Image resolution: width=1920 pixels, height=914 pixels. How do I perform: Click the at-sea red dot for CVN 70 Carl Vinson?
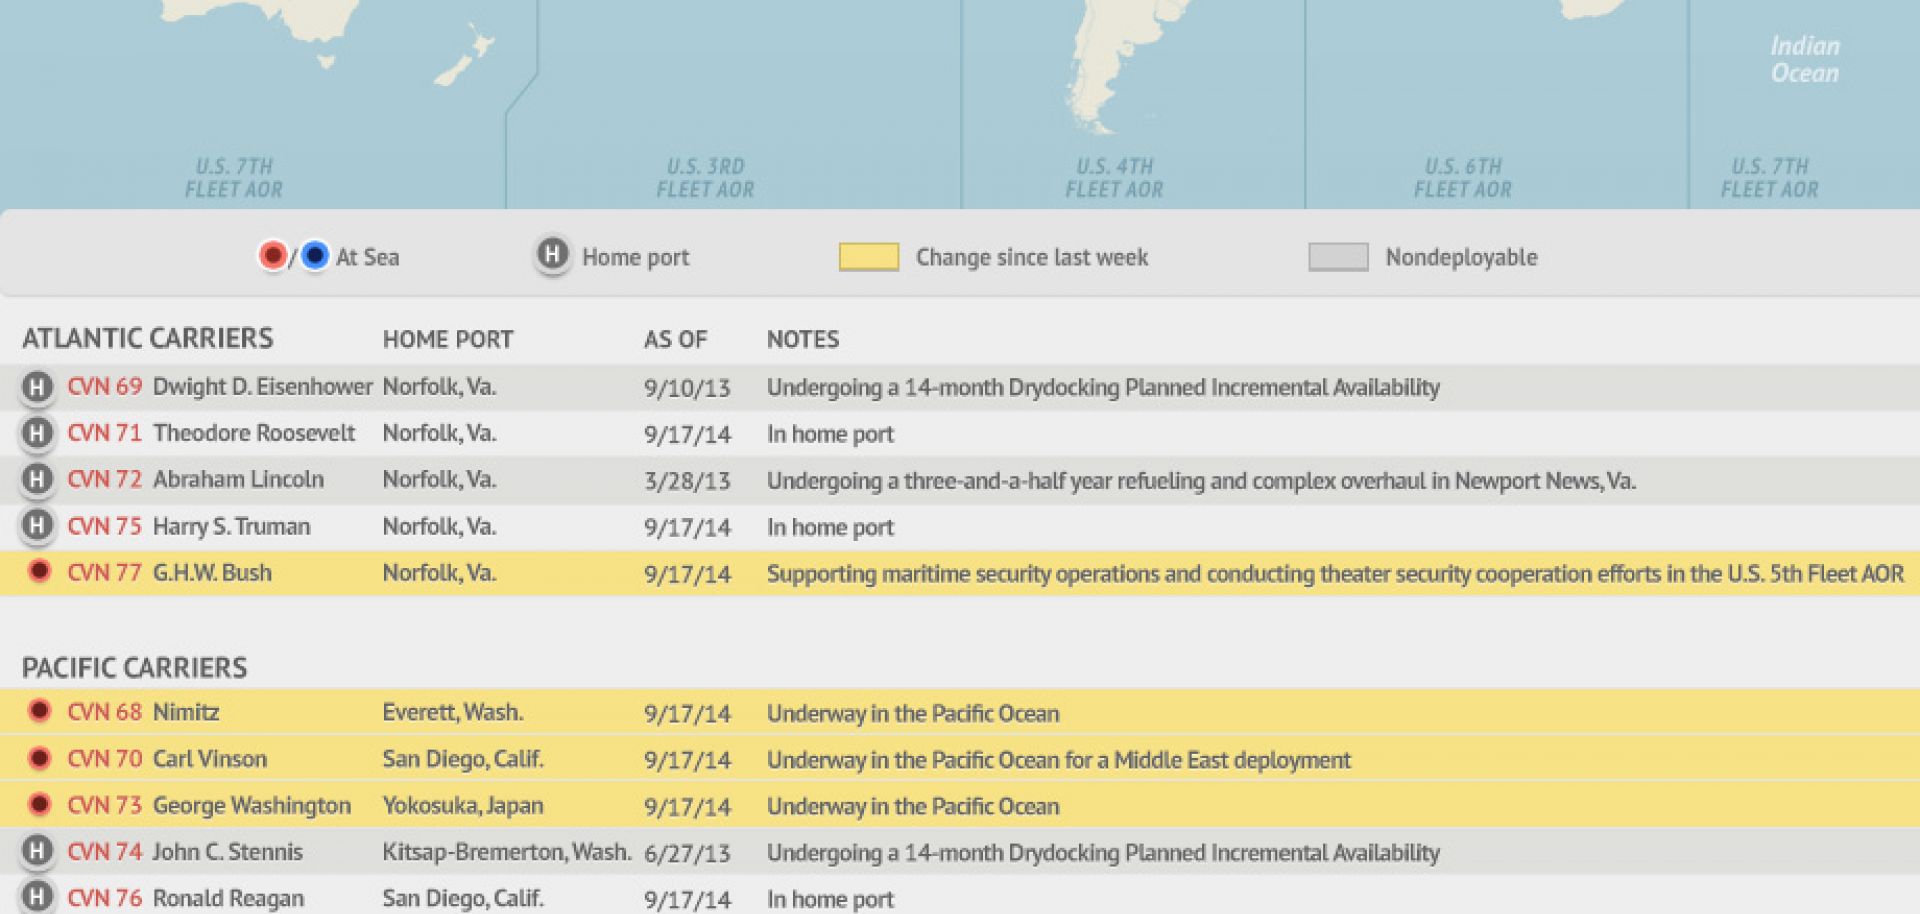(x=39, y=758)
